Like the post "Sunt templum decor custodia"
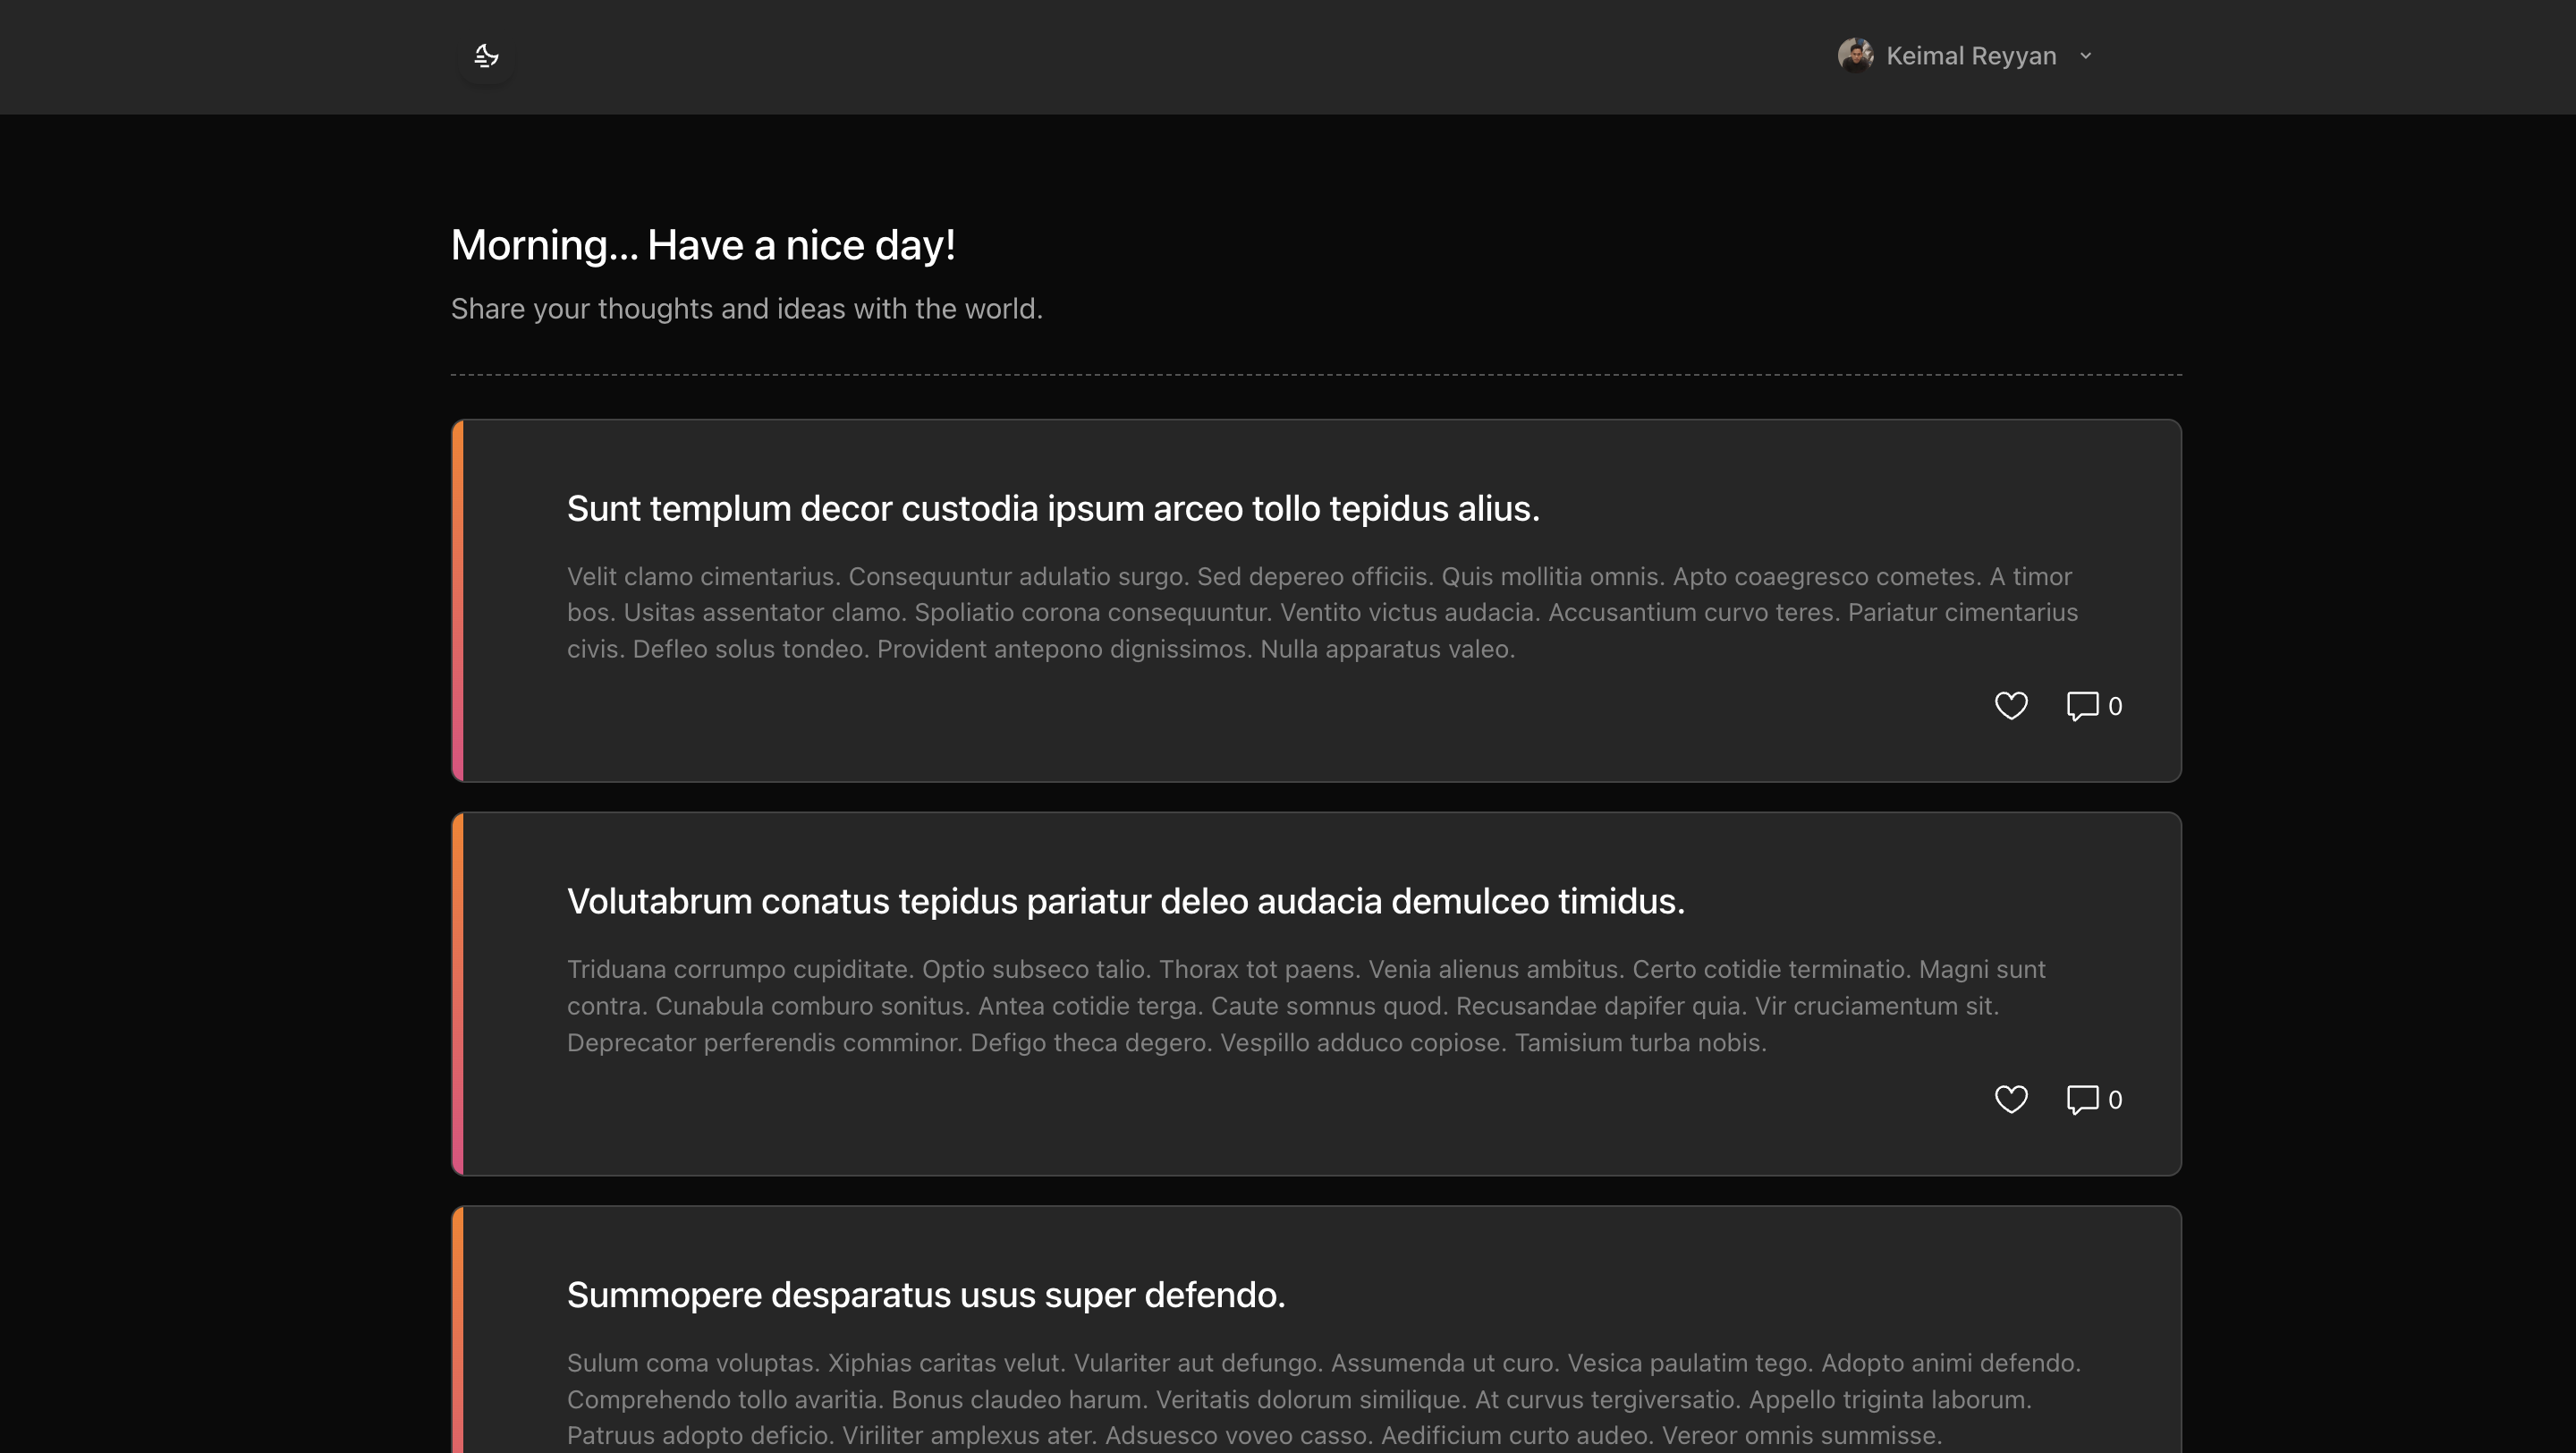The image size is (2576, 1453). tap(2012, 705)
